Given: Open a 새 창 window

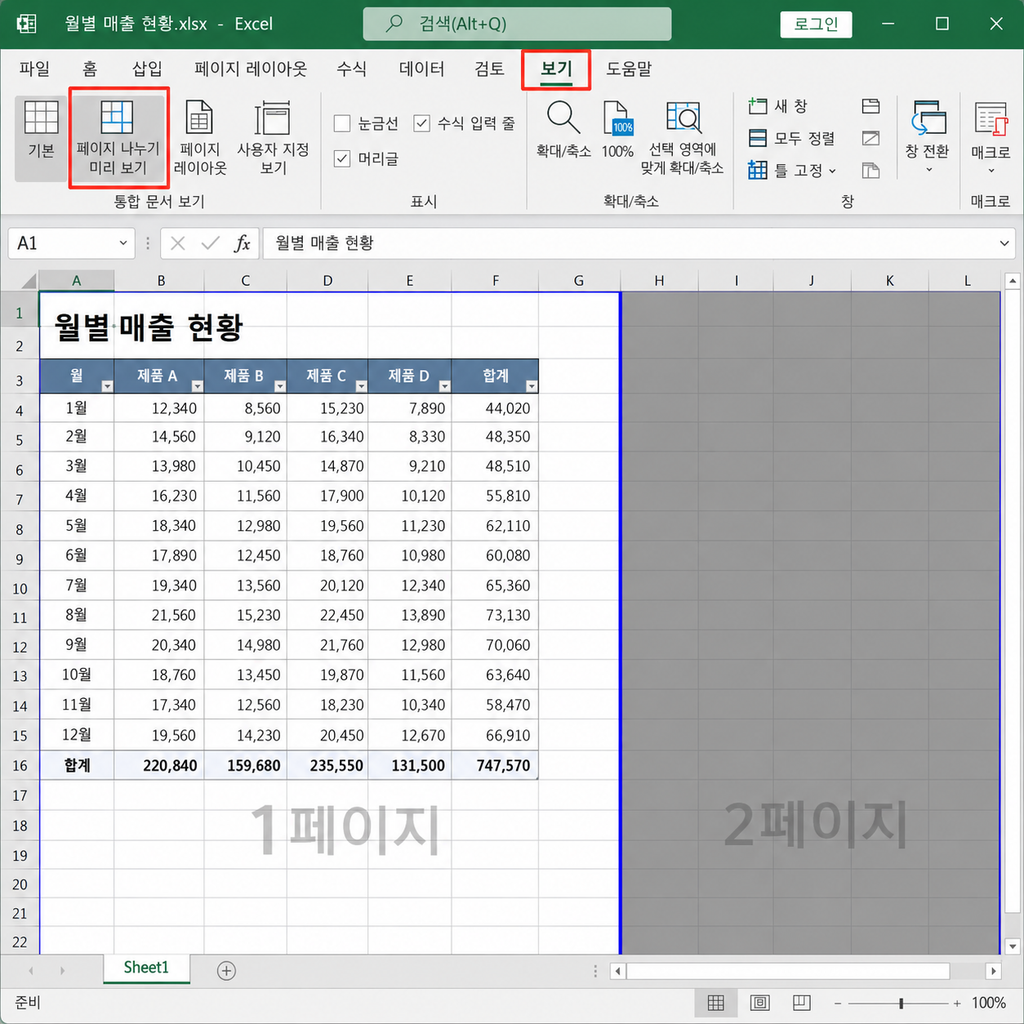Looking at the screenshot, I should point(778,106).
